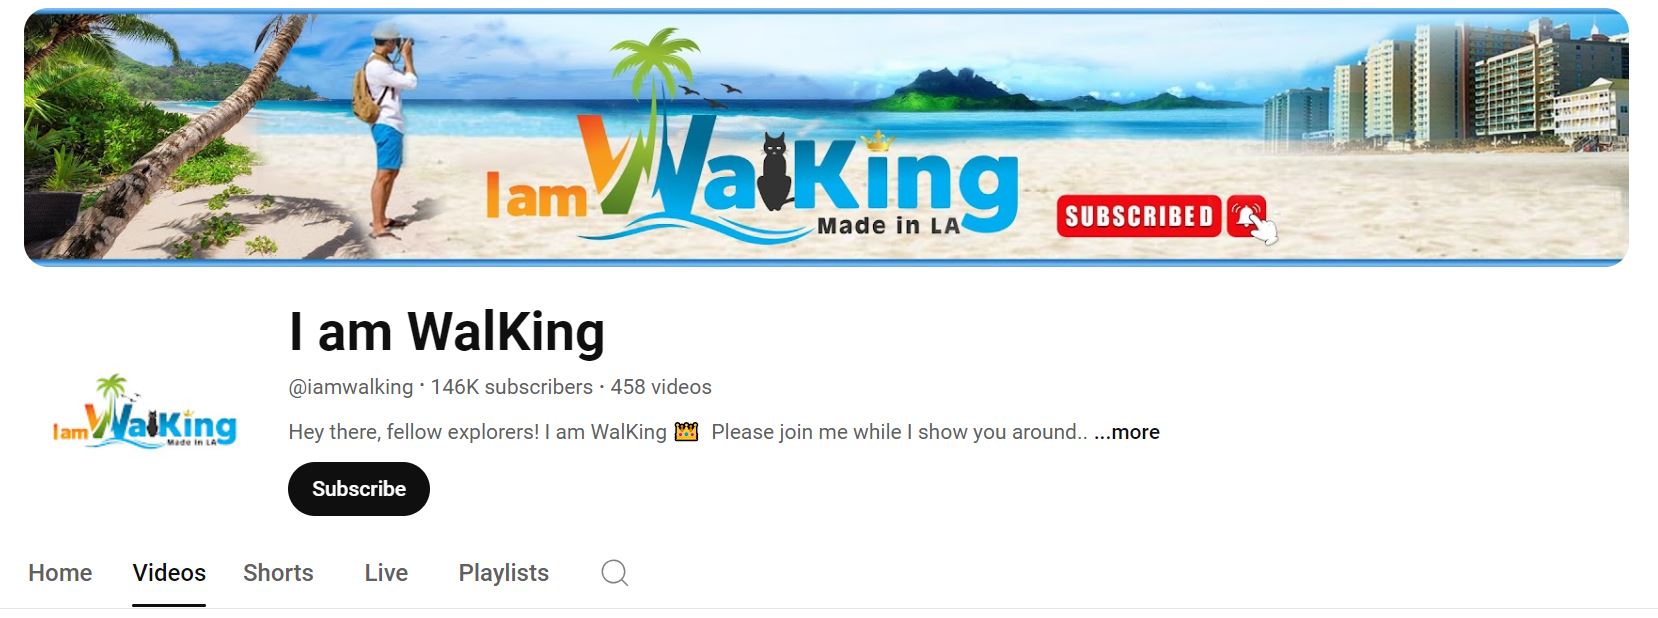Click the channel search magnifier icon
The width and height of the screenshot is (1658, 618).
[614, 573]
